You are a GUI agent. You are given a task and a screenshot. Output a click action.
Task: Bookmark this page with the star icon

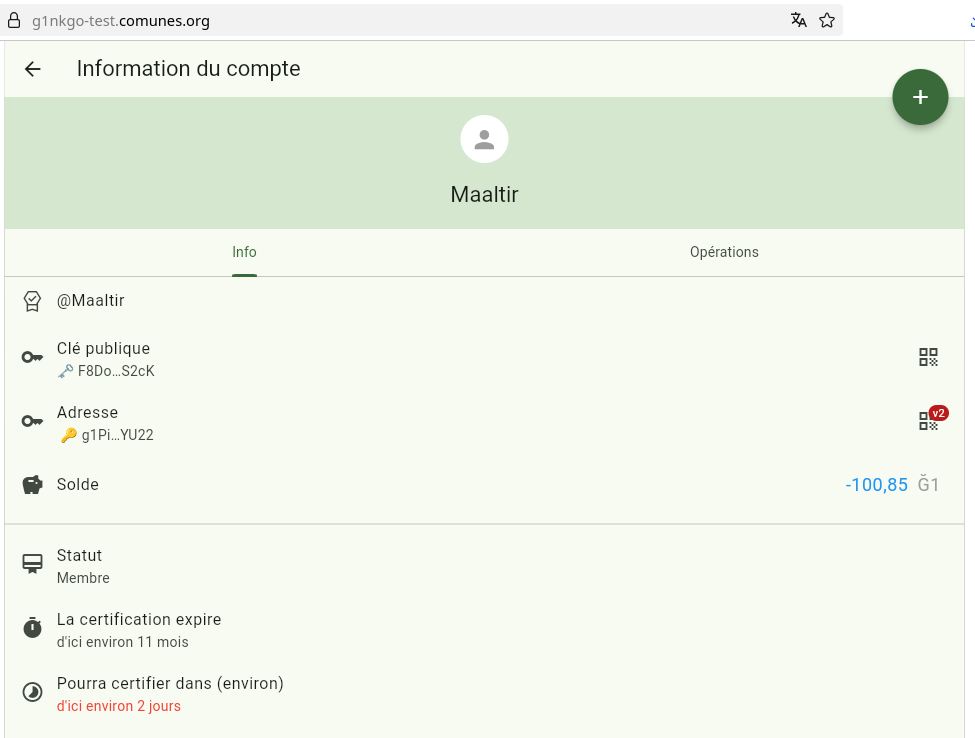827,20
